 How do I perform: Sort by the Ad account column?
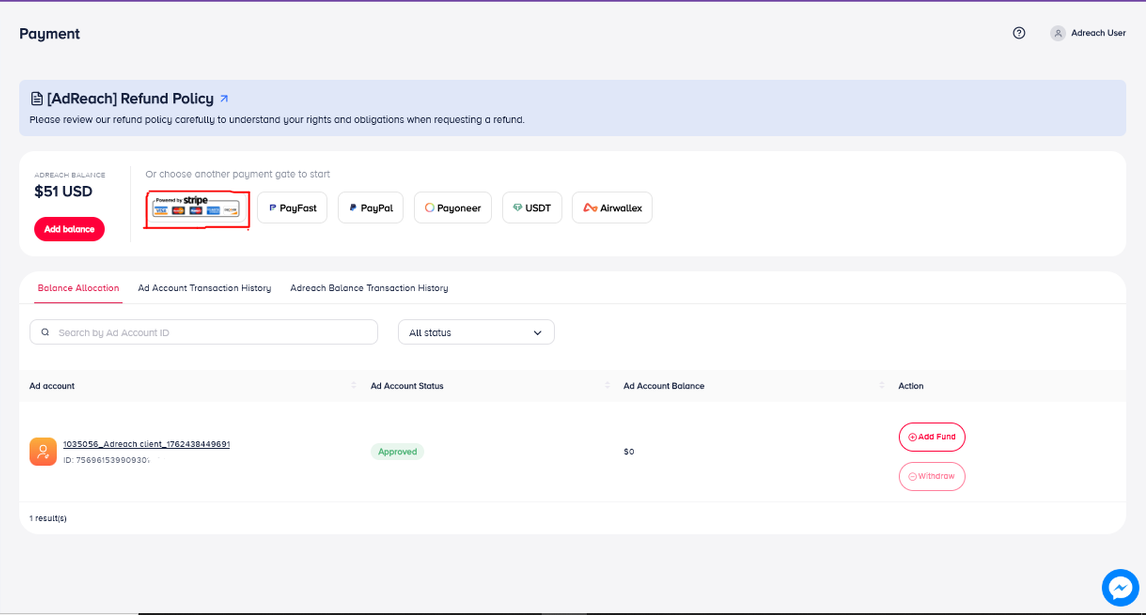[x=354, y=386]
